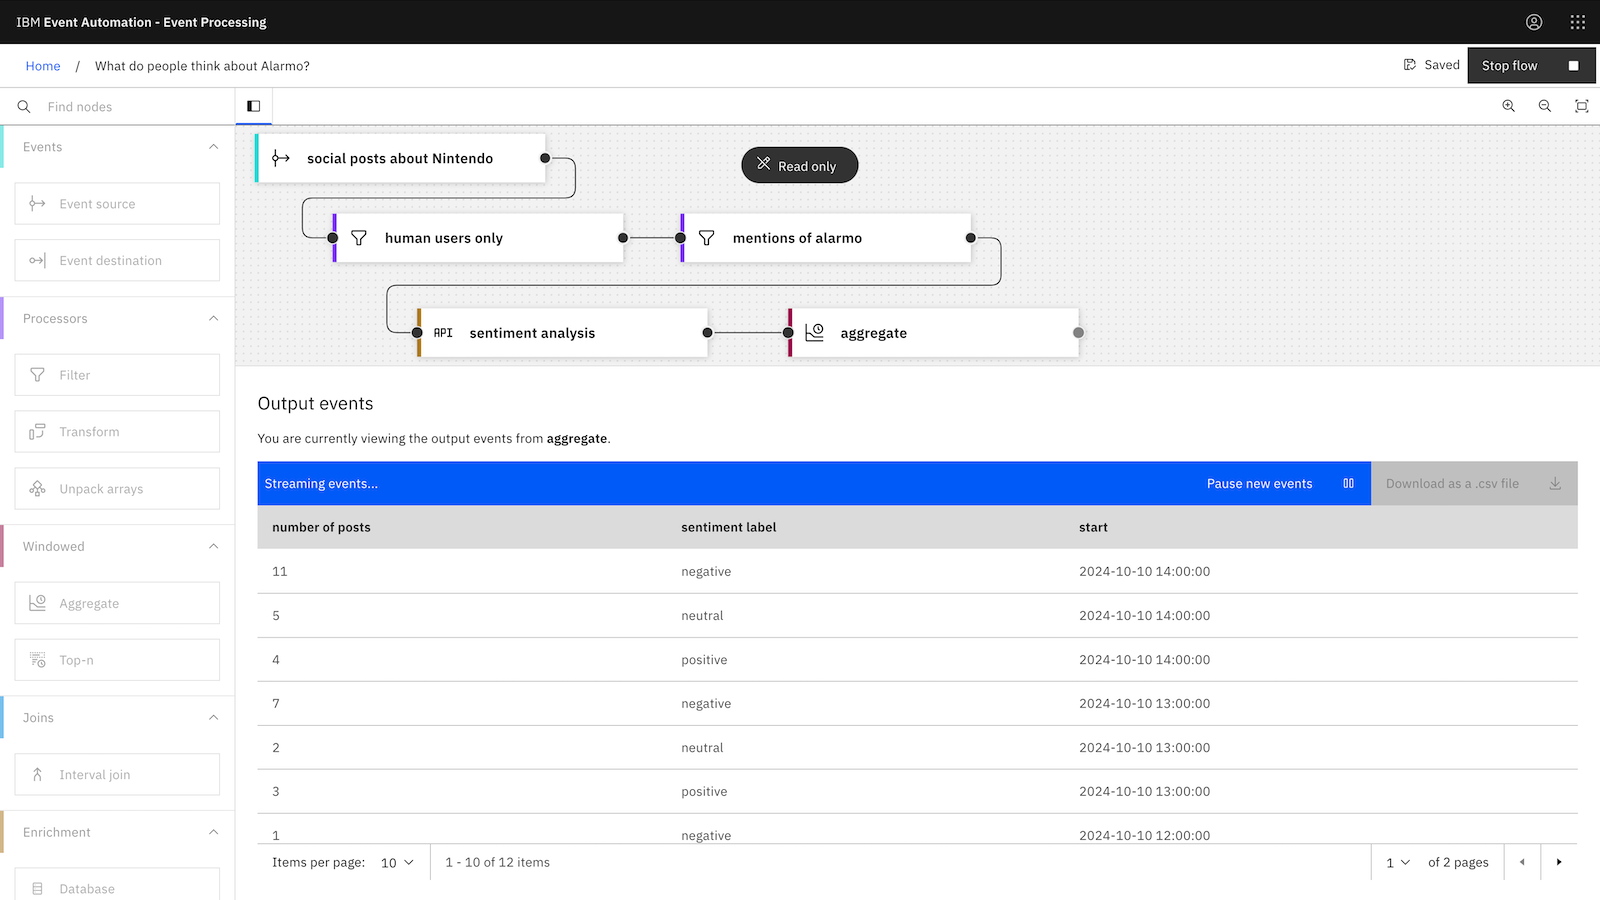The image size is (1600, 900).
Task: Click the fit-to-view canvas icon
Action: pos(1581,106)
